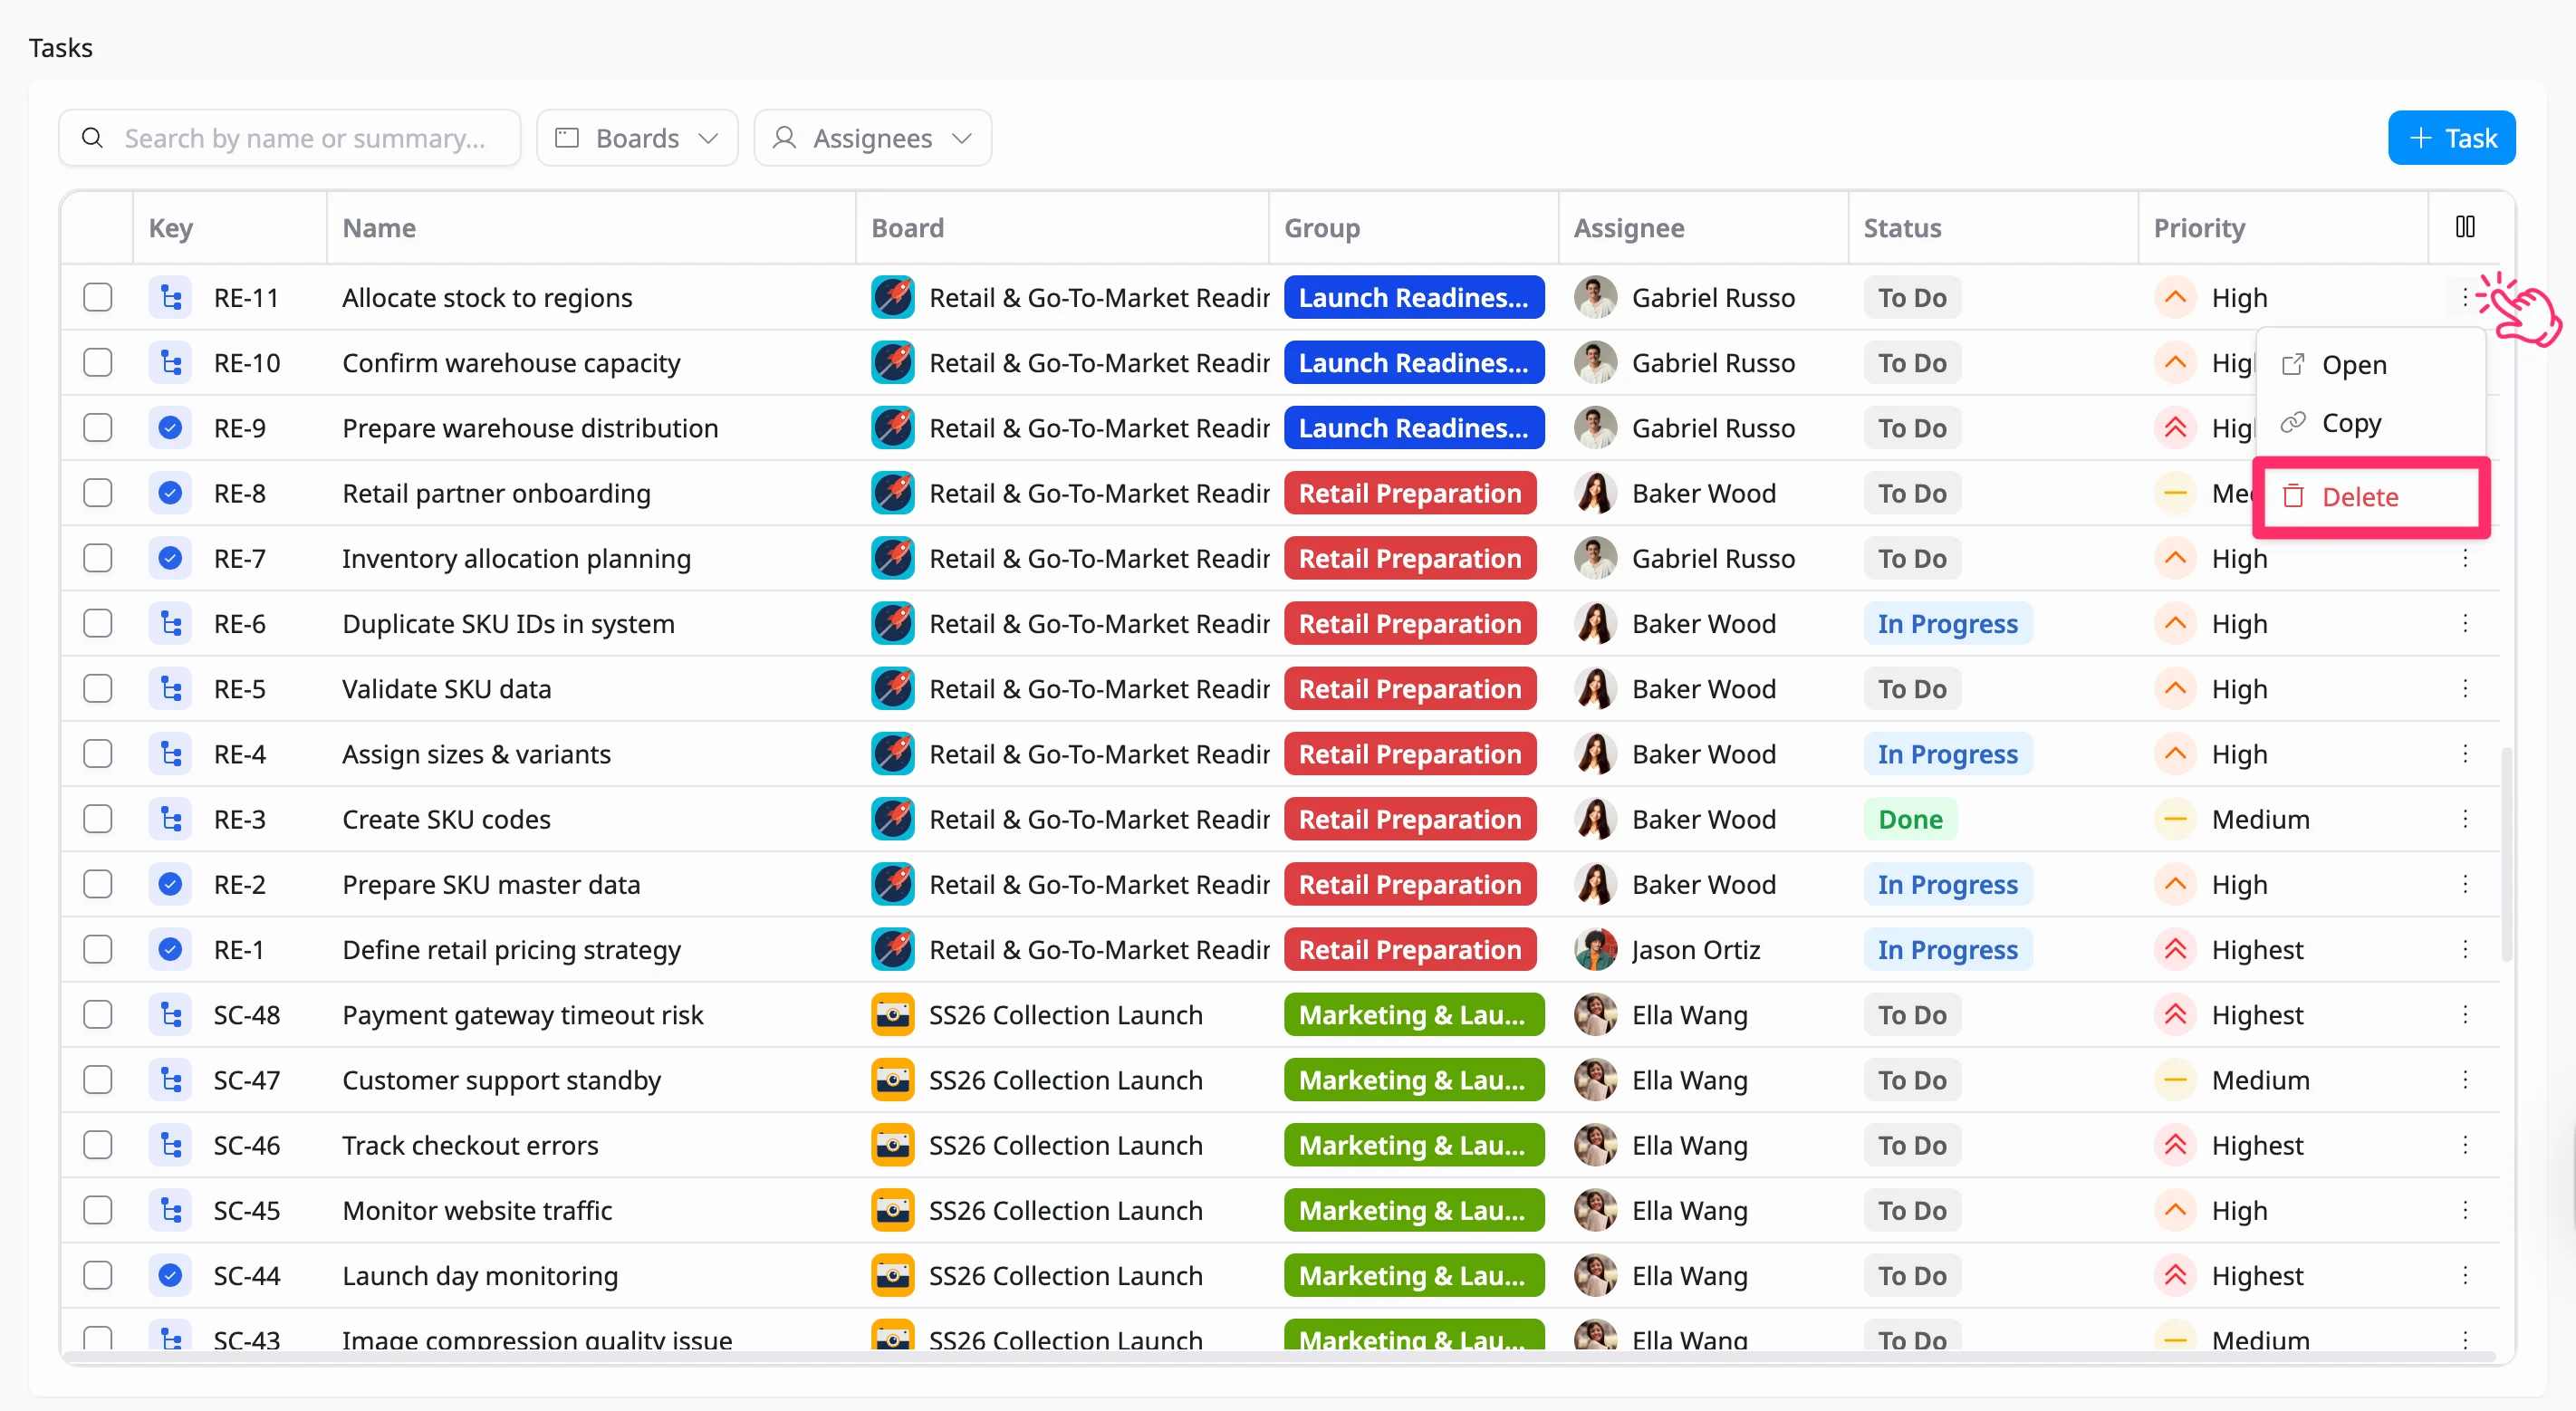Click the camera board icon in SC-48 row
Viewport: 2576px width, 1411px height.
(x=892, y=1015)
